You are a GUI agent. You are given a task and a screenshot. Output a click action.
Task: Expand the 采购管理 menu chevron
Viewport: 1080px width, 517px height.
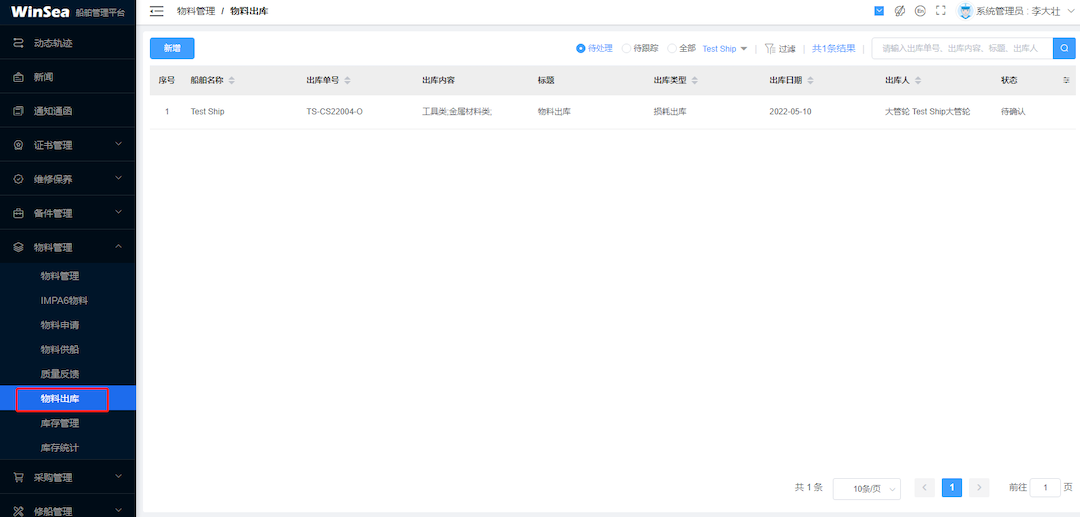118,476
